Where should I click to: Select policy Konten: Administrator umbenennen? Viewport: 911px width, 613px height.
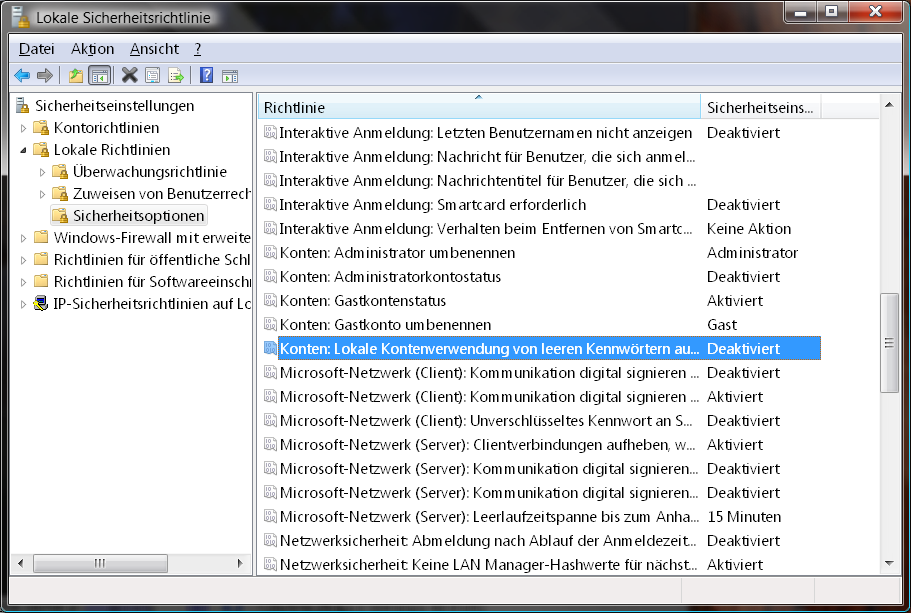397,253
